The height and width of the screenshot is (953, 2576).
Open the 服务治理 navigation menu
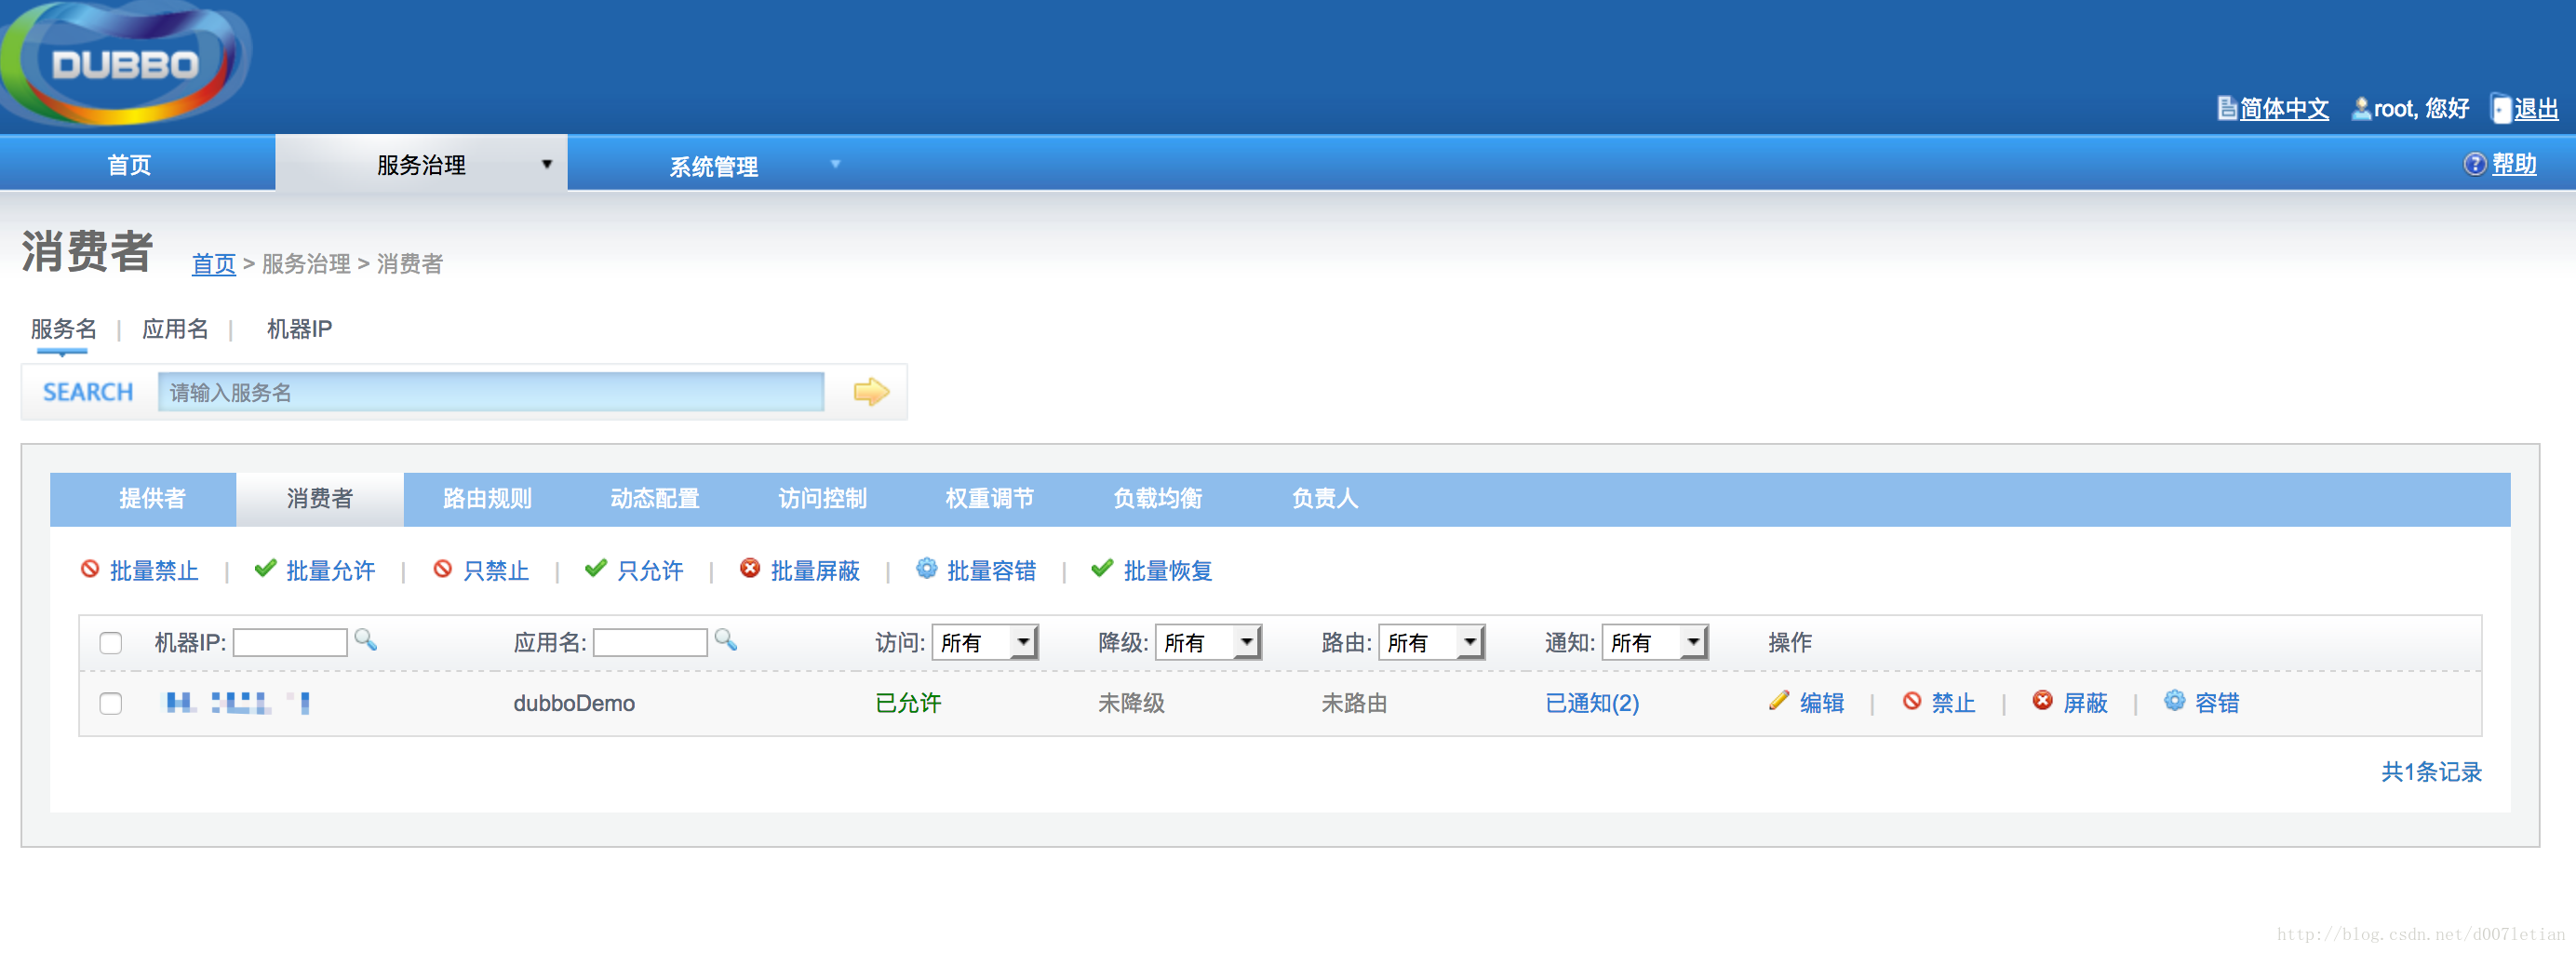pyautogui.click(x=421, y=164)
